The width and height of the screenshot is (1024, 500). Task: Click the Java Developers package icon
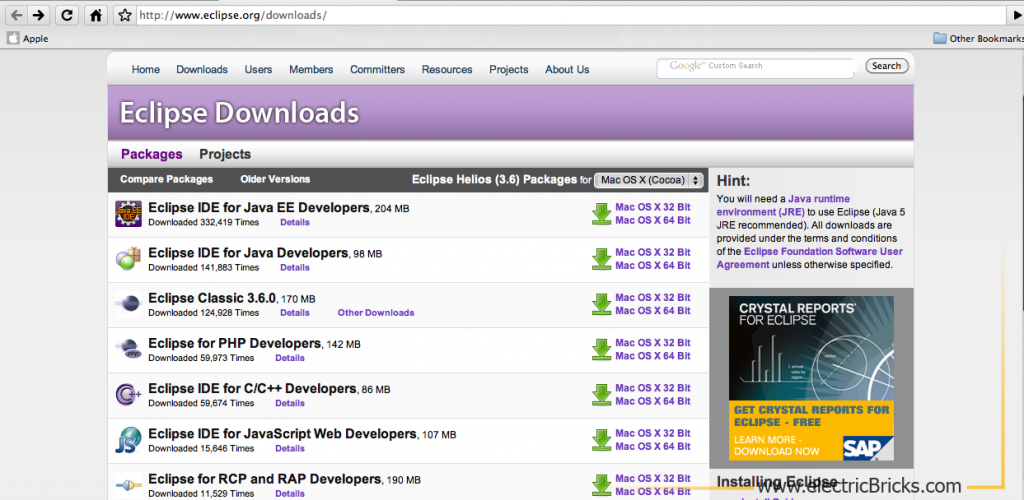click(128, 259)
